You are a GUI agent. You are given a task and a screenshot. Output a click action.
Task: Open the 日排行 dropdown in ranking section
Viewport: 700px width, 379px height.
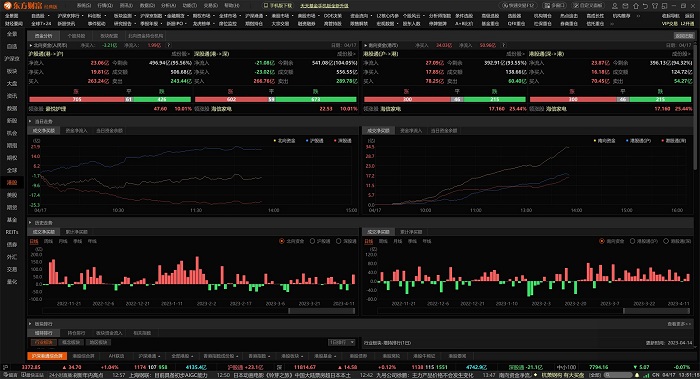click(x=342, y=342)
